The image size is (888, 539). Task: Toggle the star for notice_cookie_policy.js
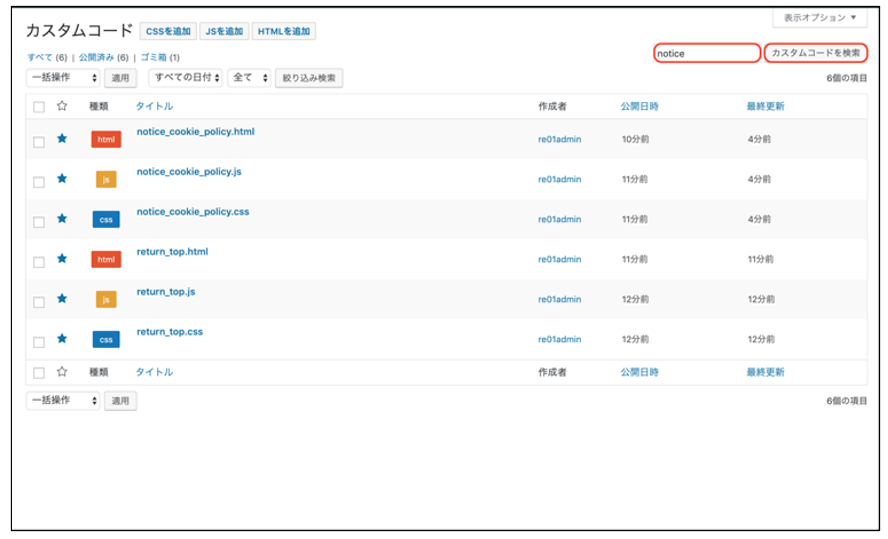pos(62,180)
